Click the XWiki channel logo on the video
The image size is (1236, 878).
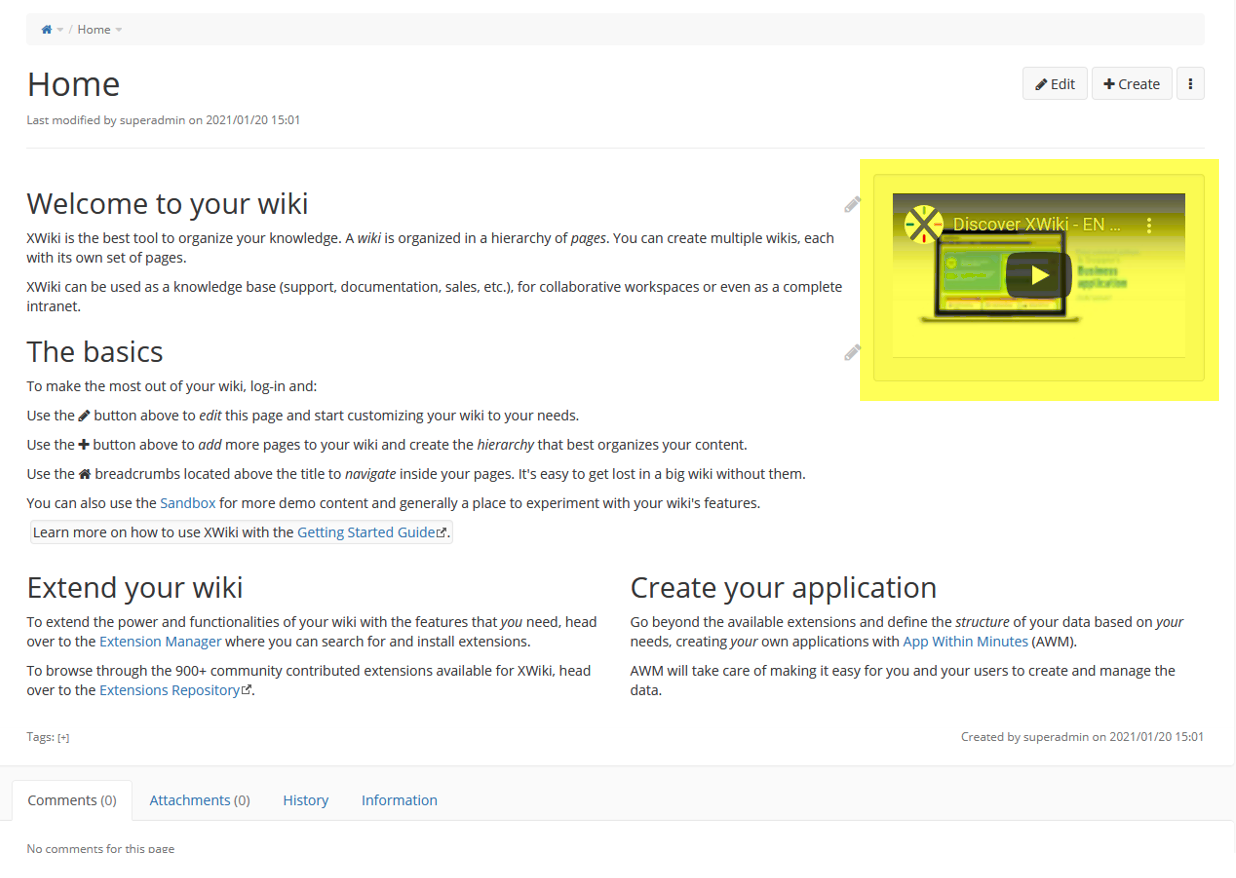tap(924, 225)
